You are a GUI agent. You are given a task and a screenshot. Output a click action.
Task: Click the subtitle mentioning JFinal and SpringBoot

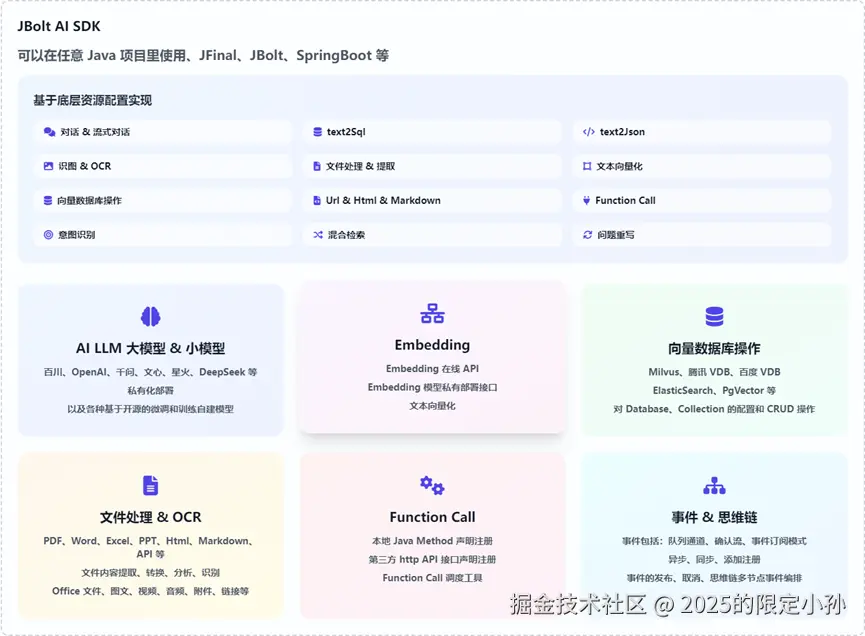[203, 56]
